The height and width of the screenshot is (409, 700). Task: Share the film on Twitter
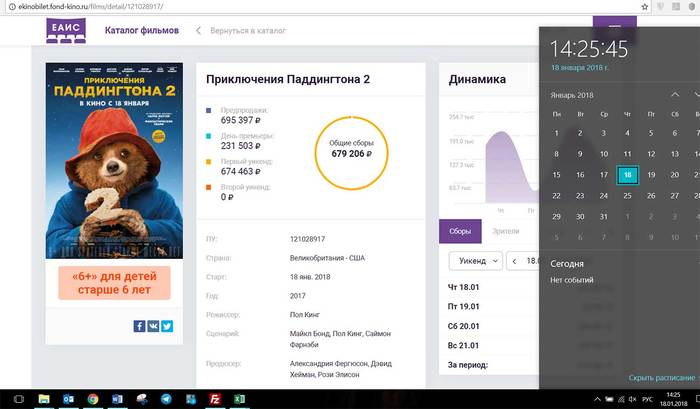click(167, 325)
